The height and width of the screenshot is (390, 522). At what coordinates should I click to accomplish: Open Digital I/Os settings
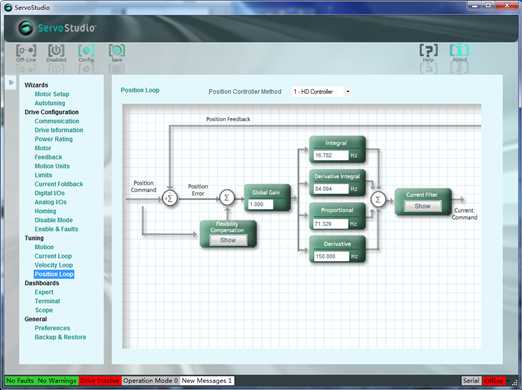coord(49,193)
